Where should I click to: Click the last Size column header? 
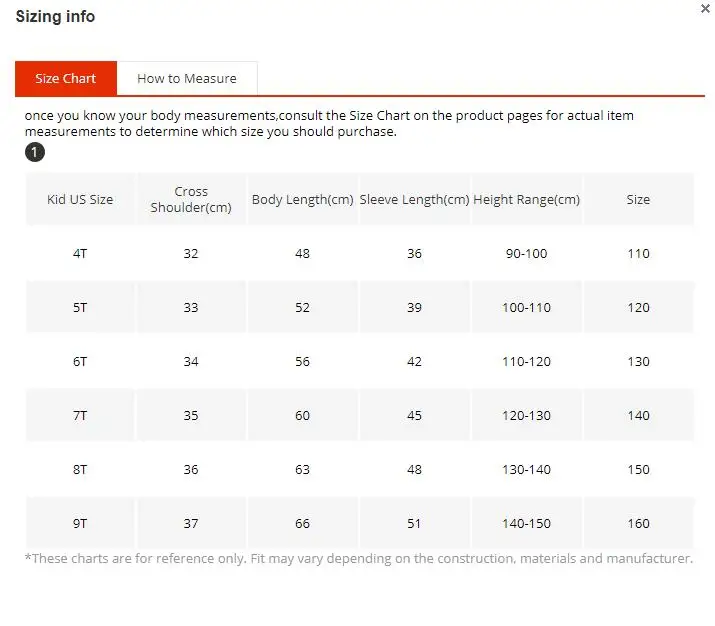point(638,199)
